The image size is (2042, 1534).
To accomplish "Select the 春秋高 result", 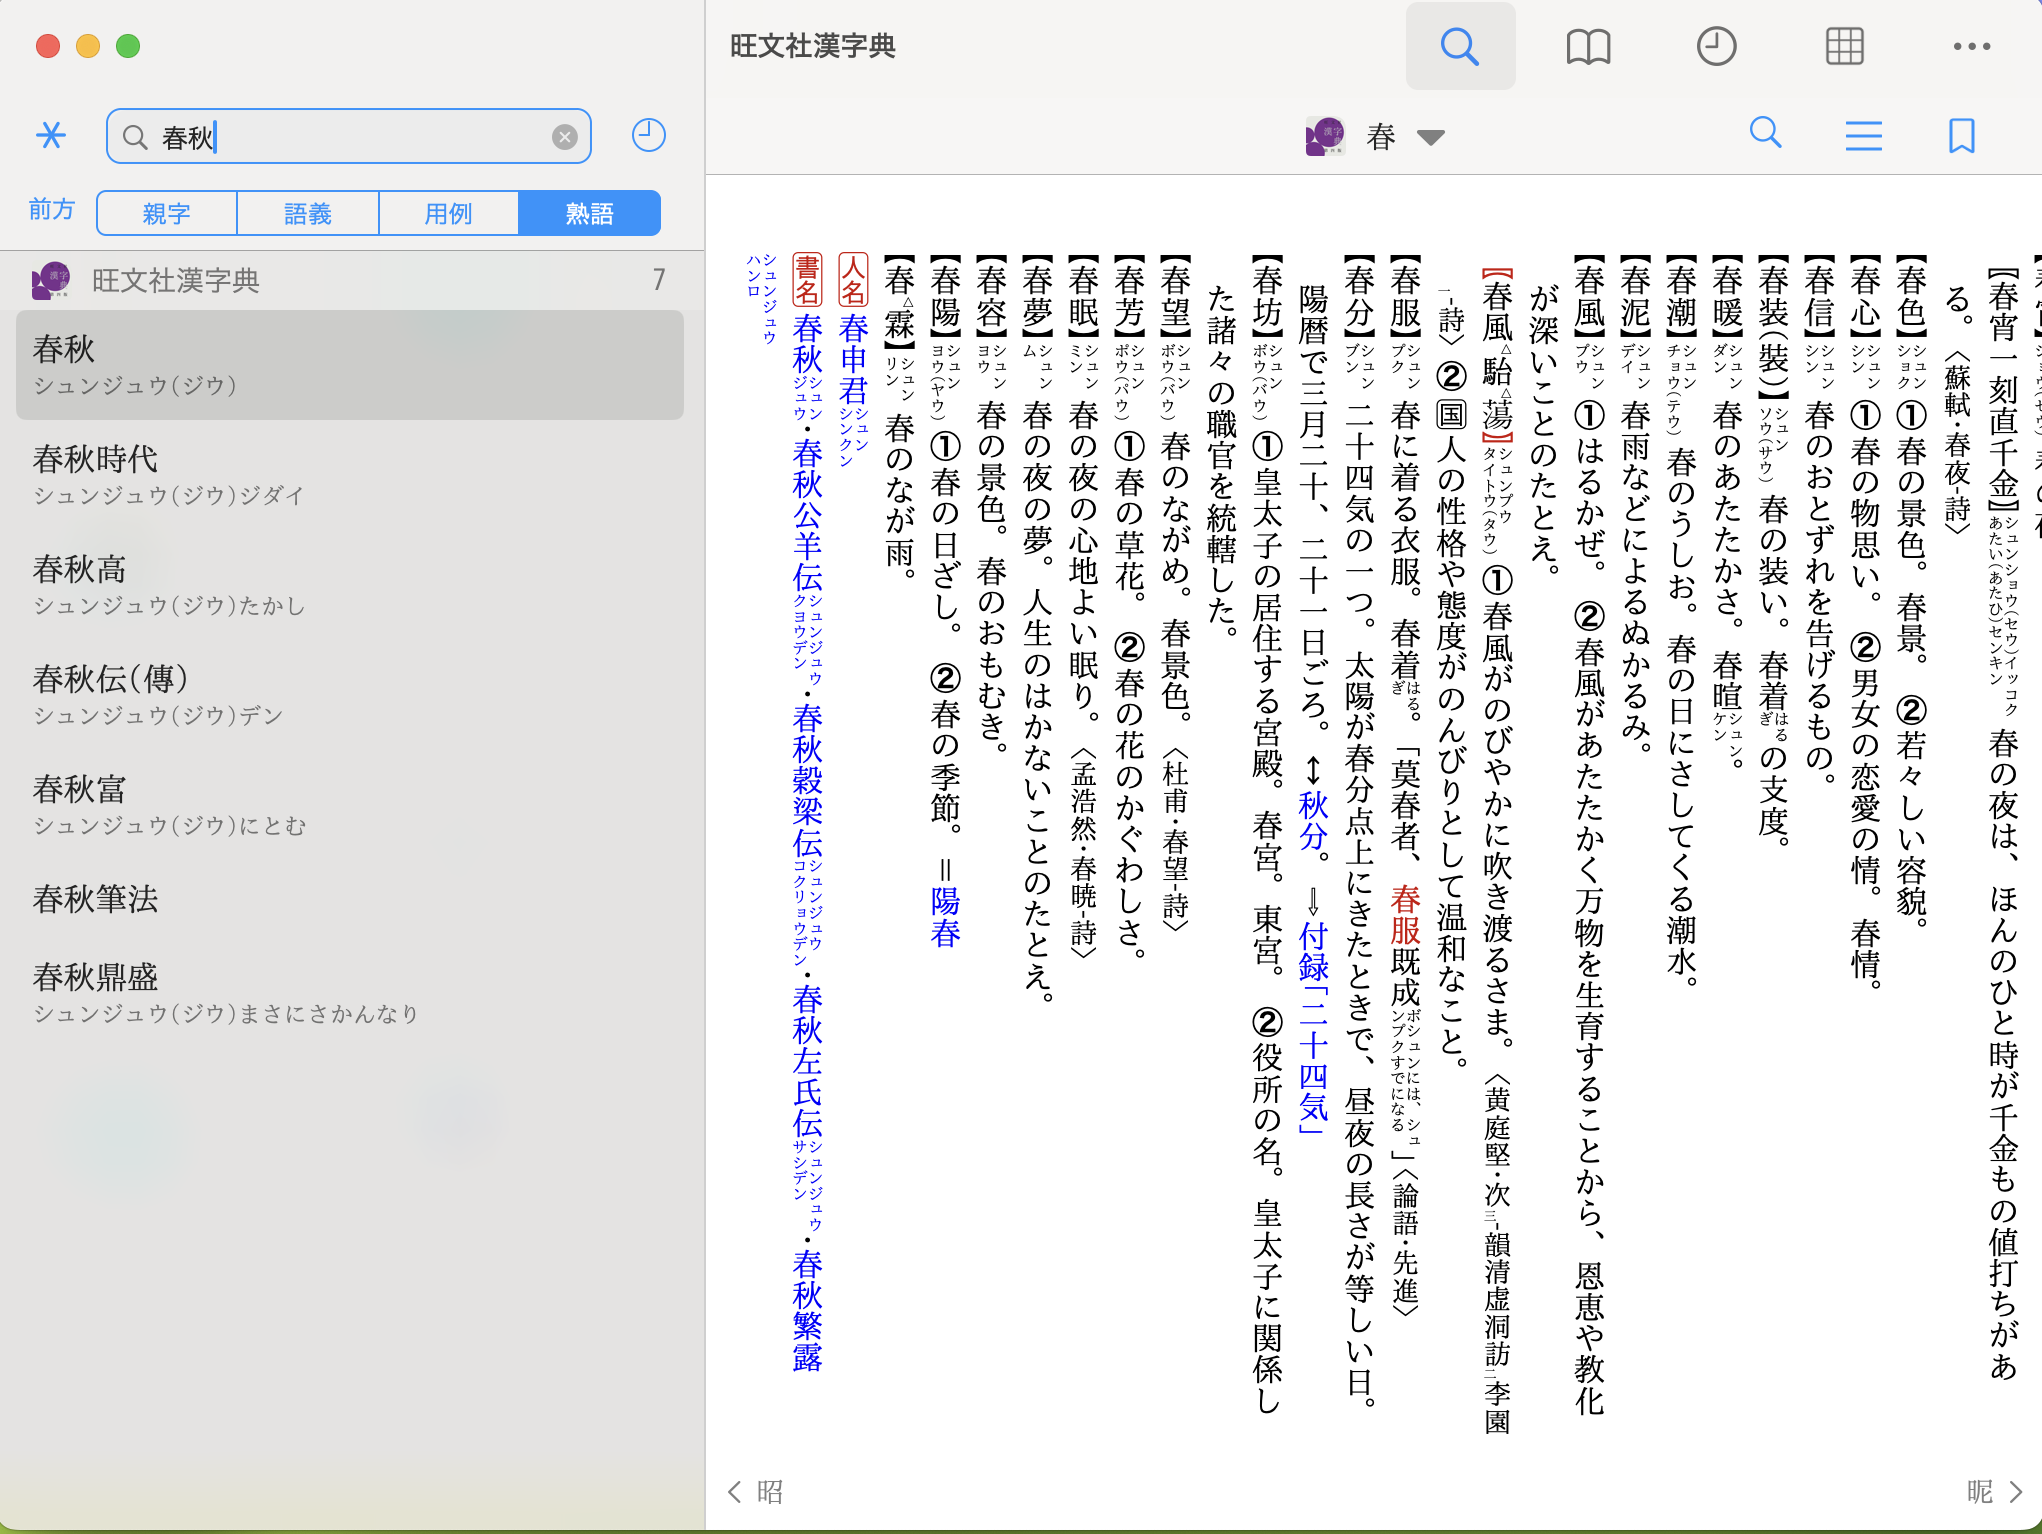I will [350, 585].
